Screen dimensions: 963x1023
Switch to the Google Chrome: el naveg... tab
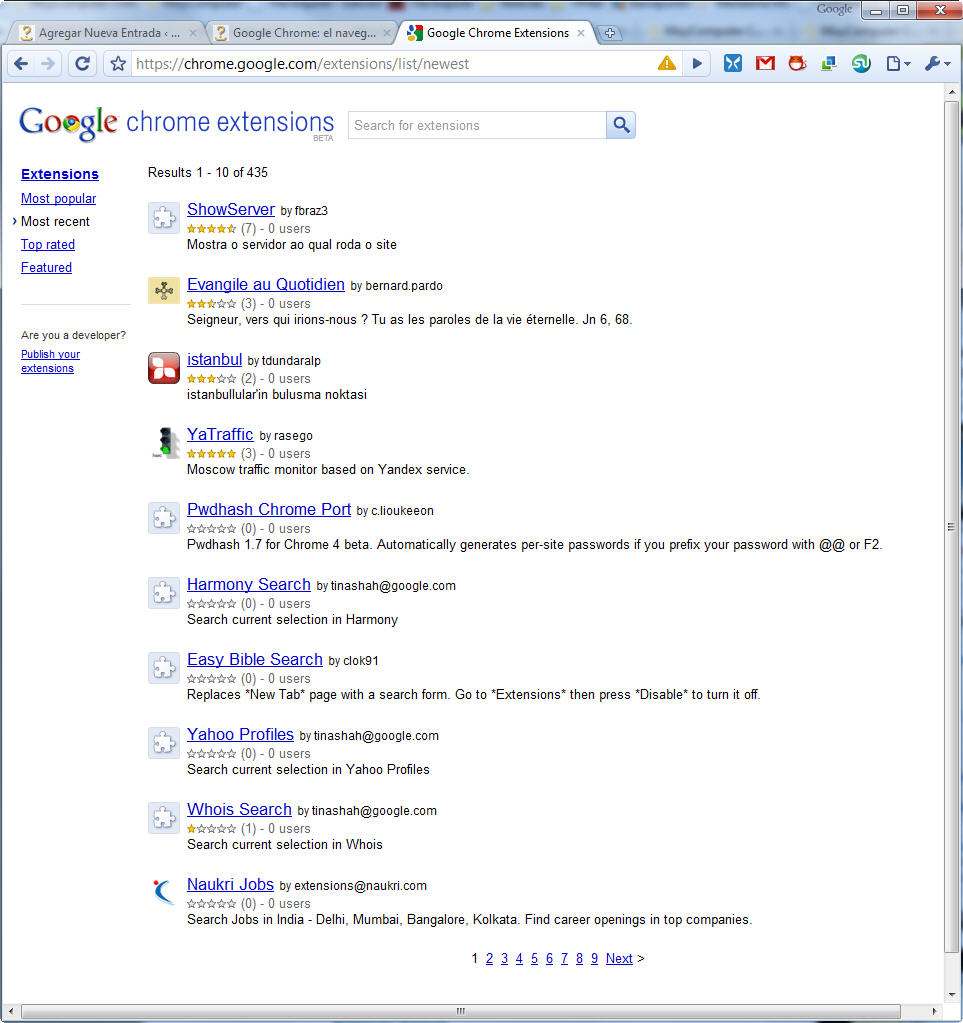pyautogui.click(x=302, y=33)
